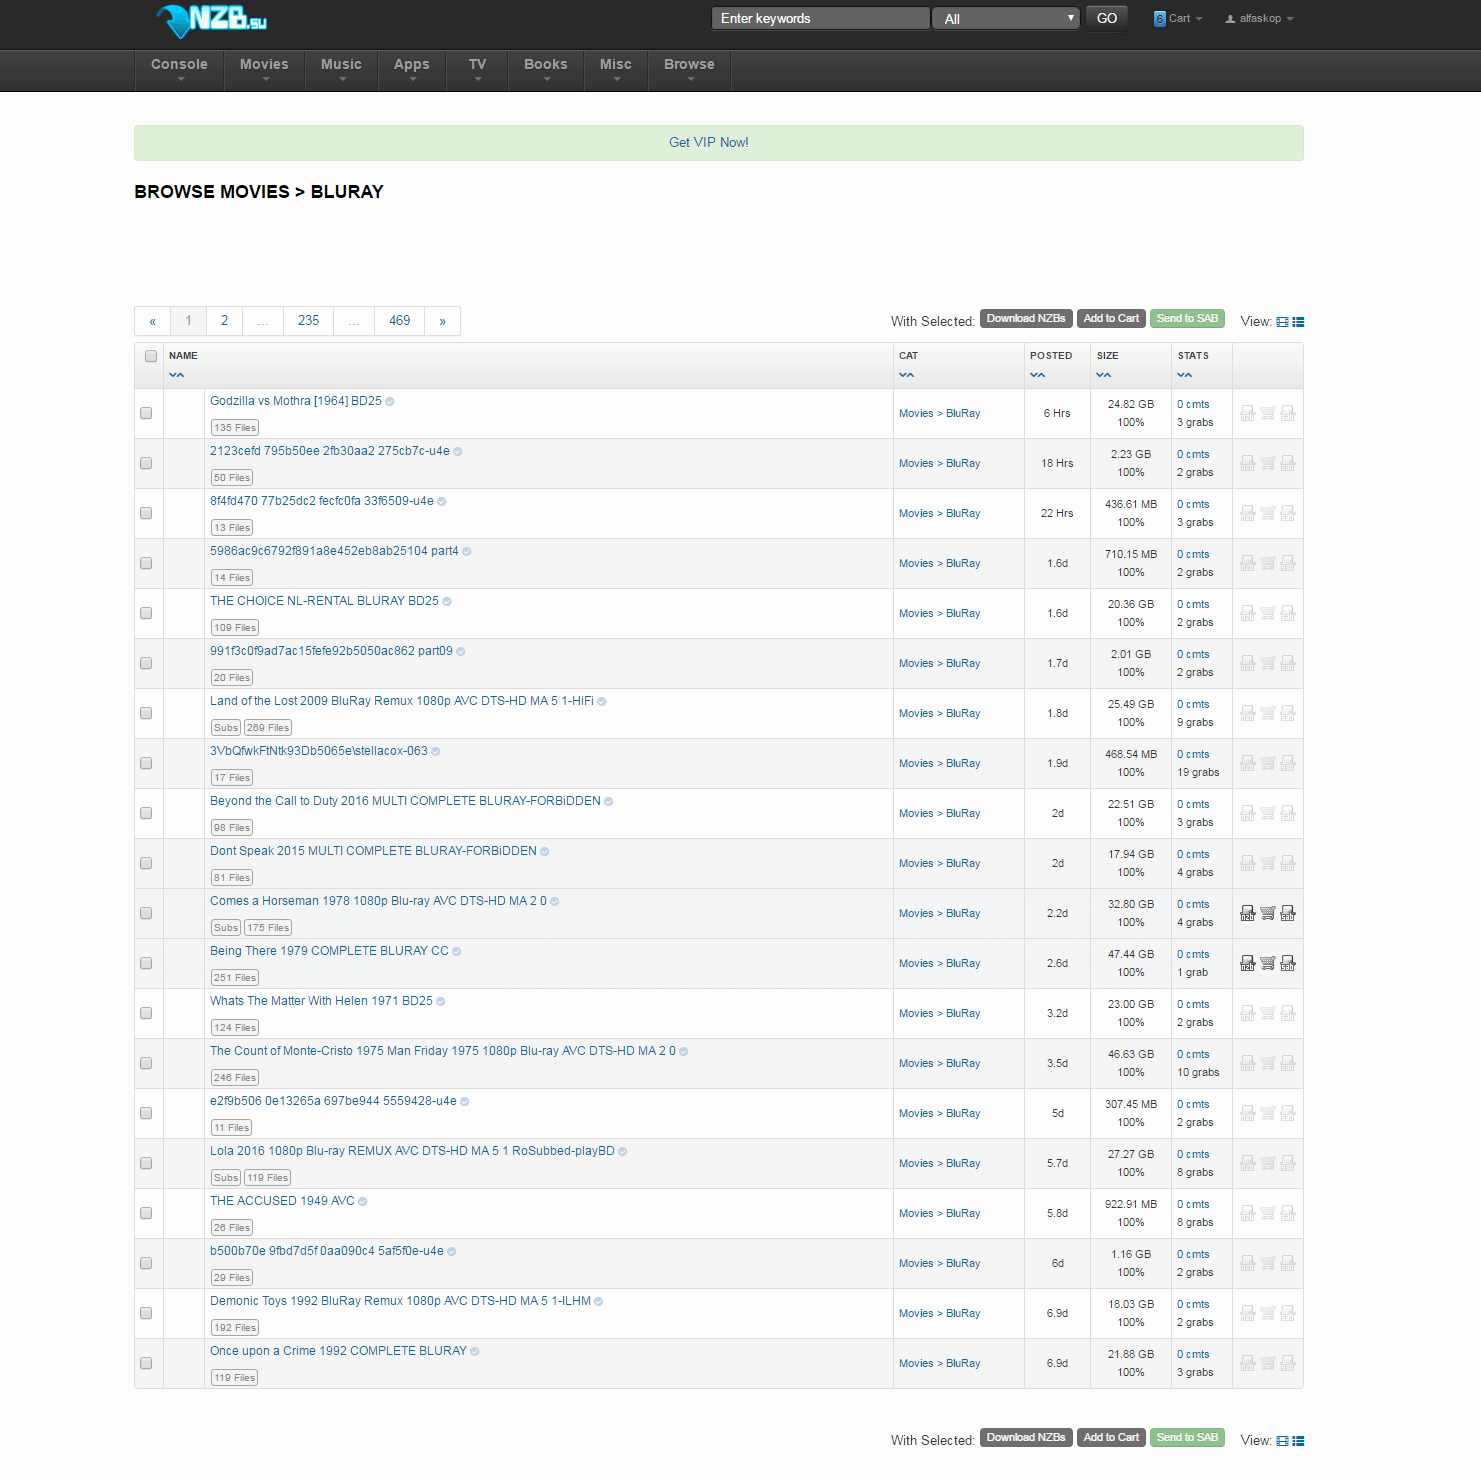This screenshot has height=1481, width=1481.
Task: Sort by SIZE using its sort arrows
Action: (1104, 375)
